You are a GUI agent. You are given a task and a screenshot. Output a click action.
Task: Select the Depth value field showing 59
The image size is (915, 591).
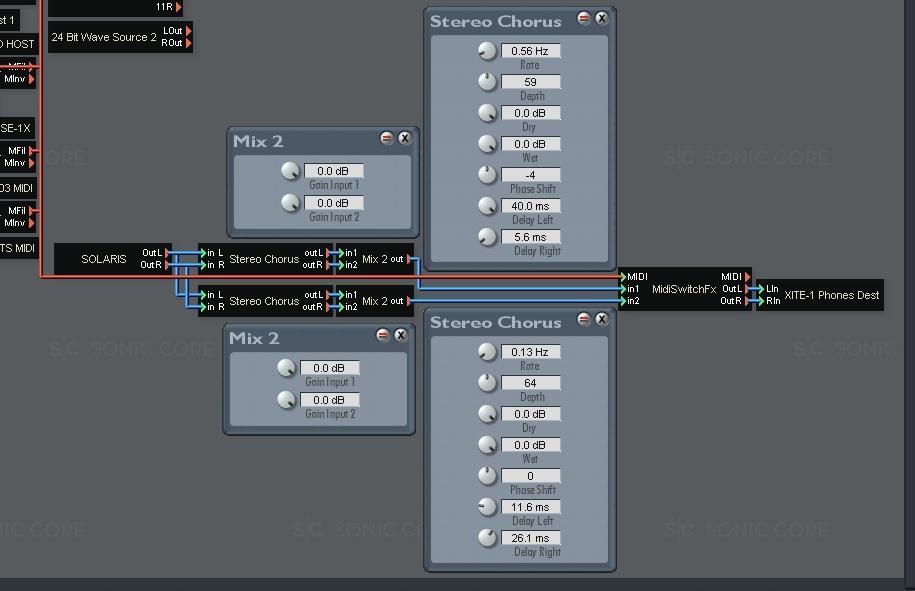coord(530,82)
